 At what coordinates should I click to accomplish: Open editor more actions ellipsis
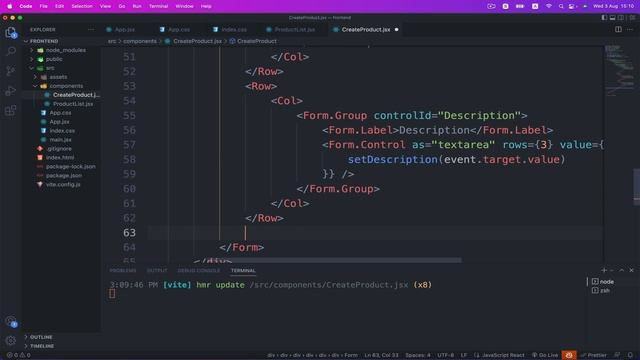(x=630, y=29)
